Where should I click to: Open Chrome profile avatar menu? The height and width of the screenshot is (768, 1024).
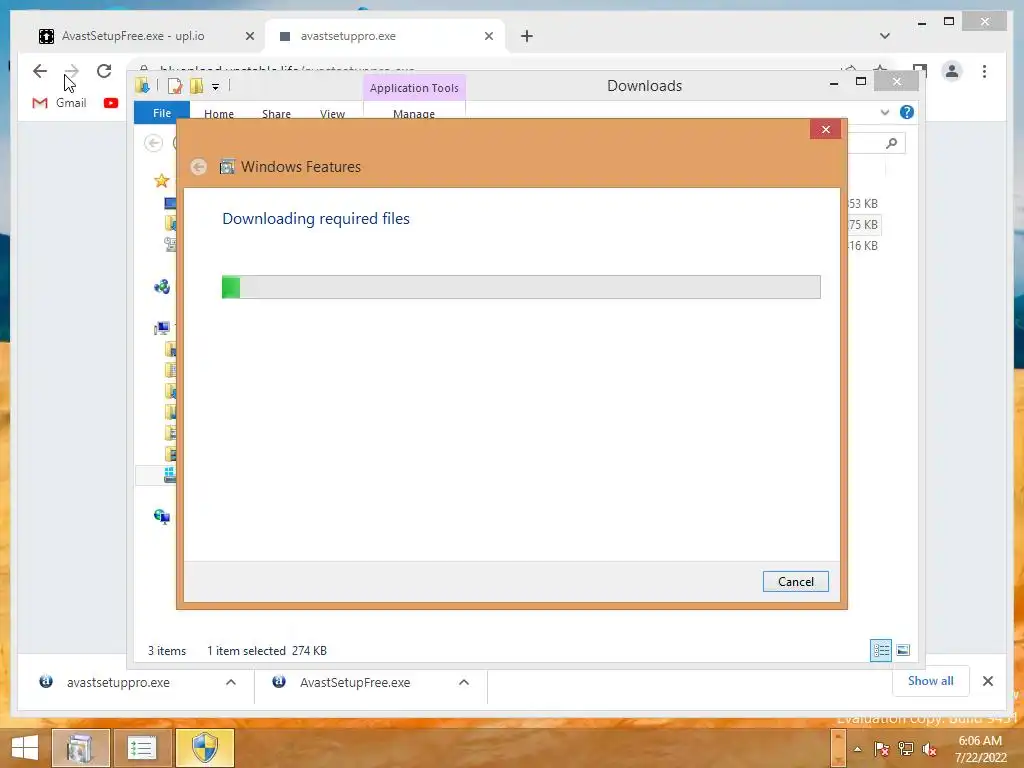[x=952, y=71]
